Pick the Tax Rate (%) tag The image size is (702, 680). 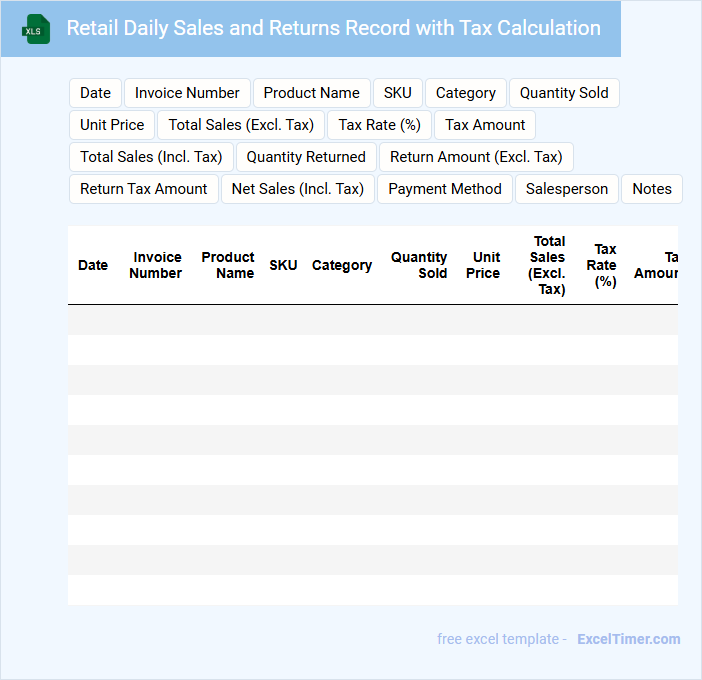point(379,125)
